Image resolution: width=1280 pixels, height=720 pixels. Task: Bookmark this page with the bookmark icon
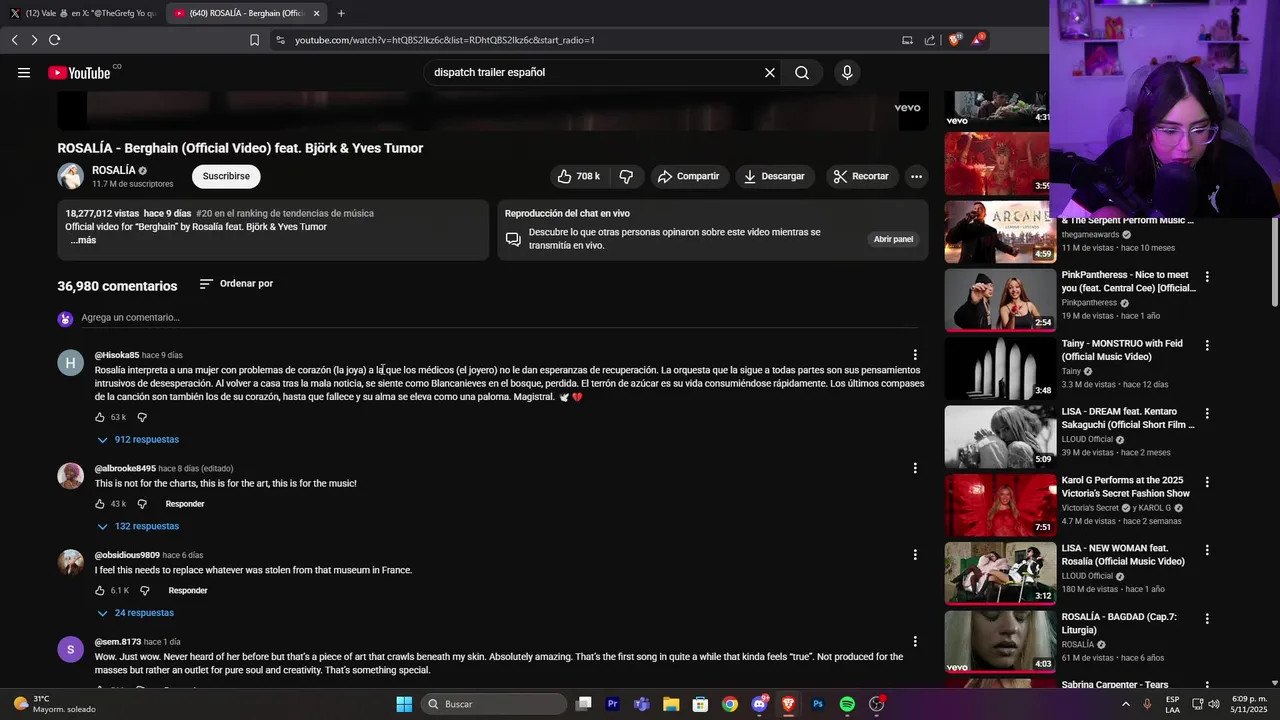point(254,40)
